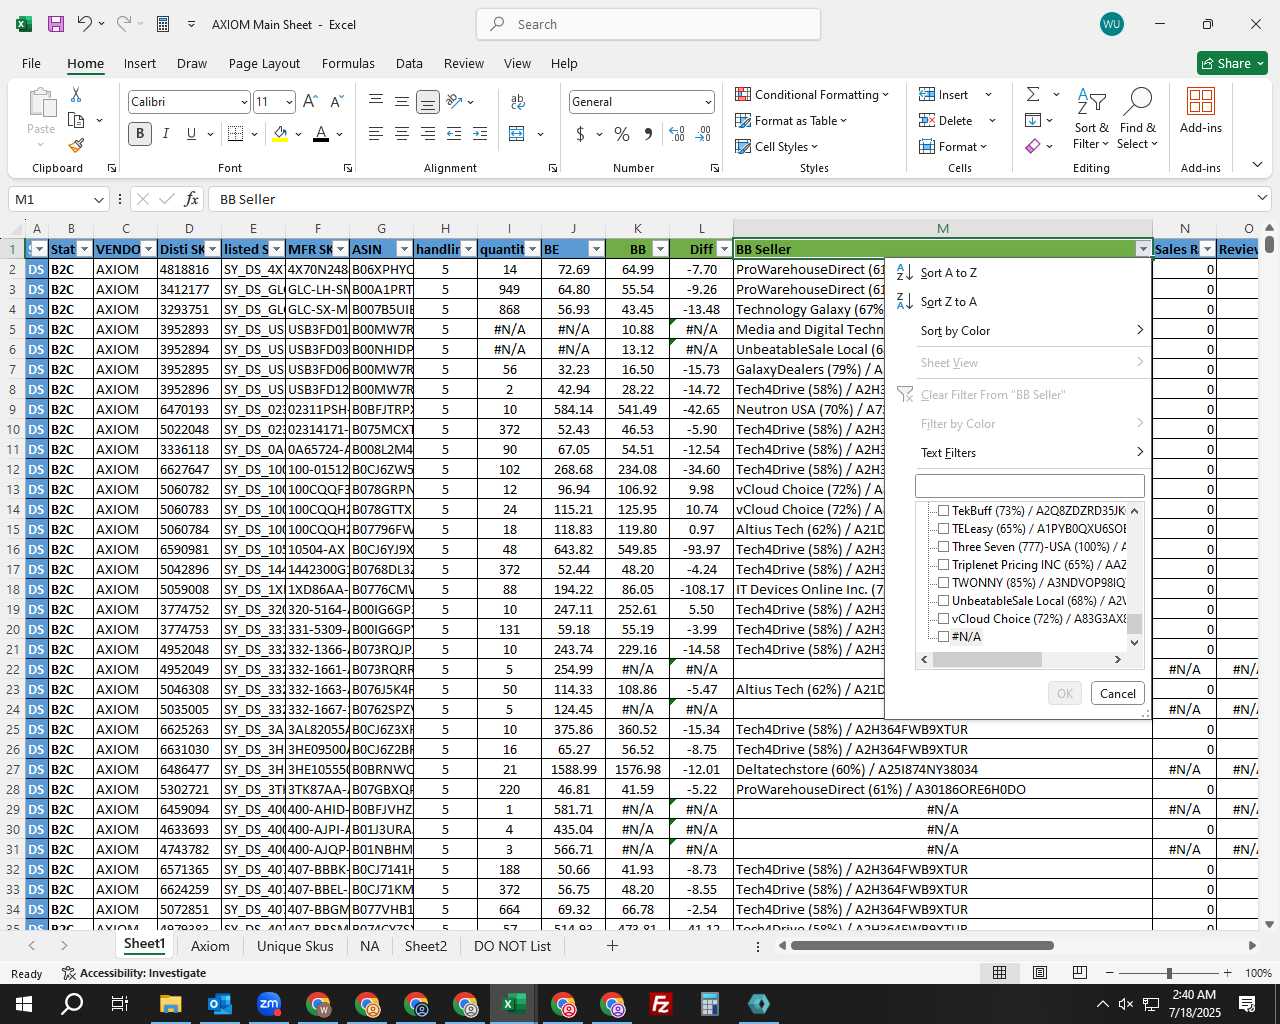Open the font name Calibri dropdown
The image size is (1280, 1024).
point(243,102)
